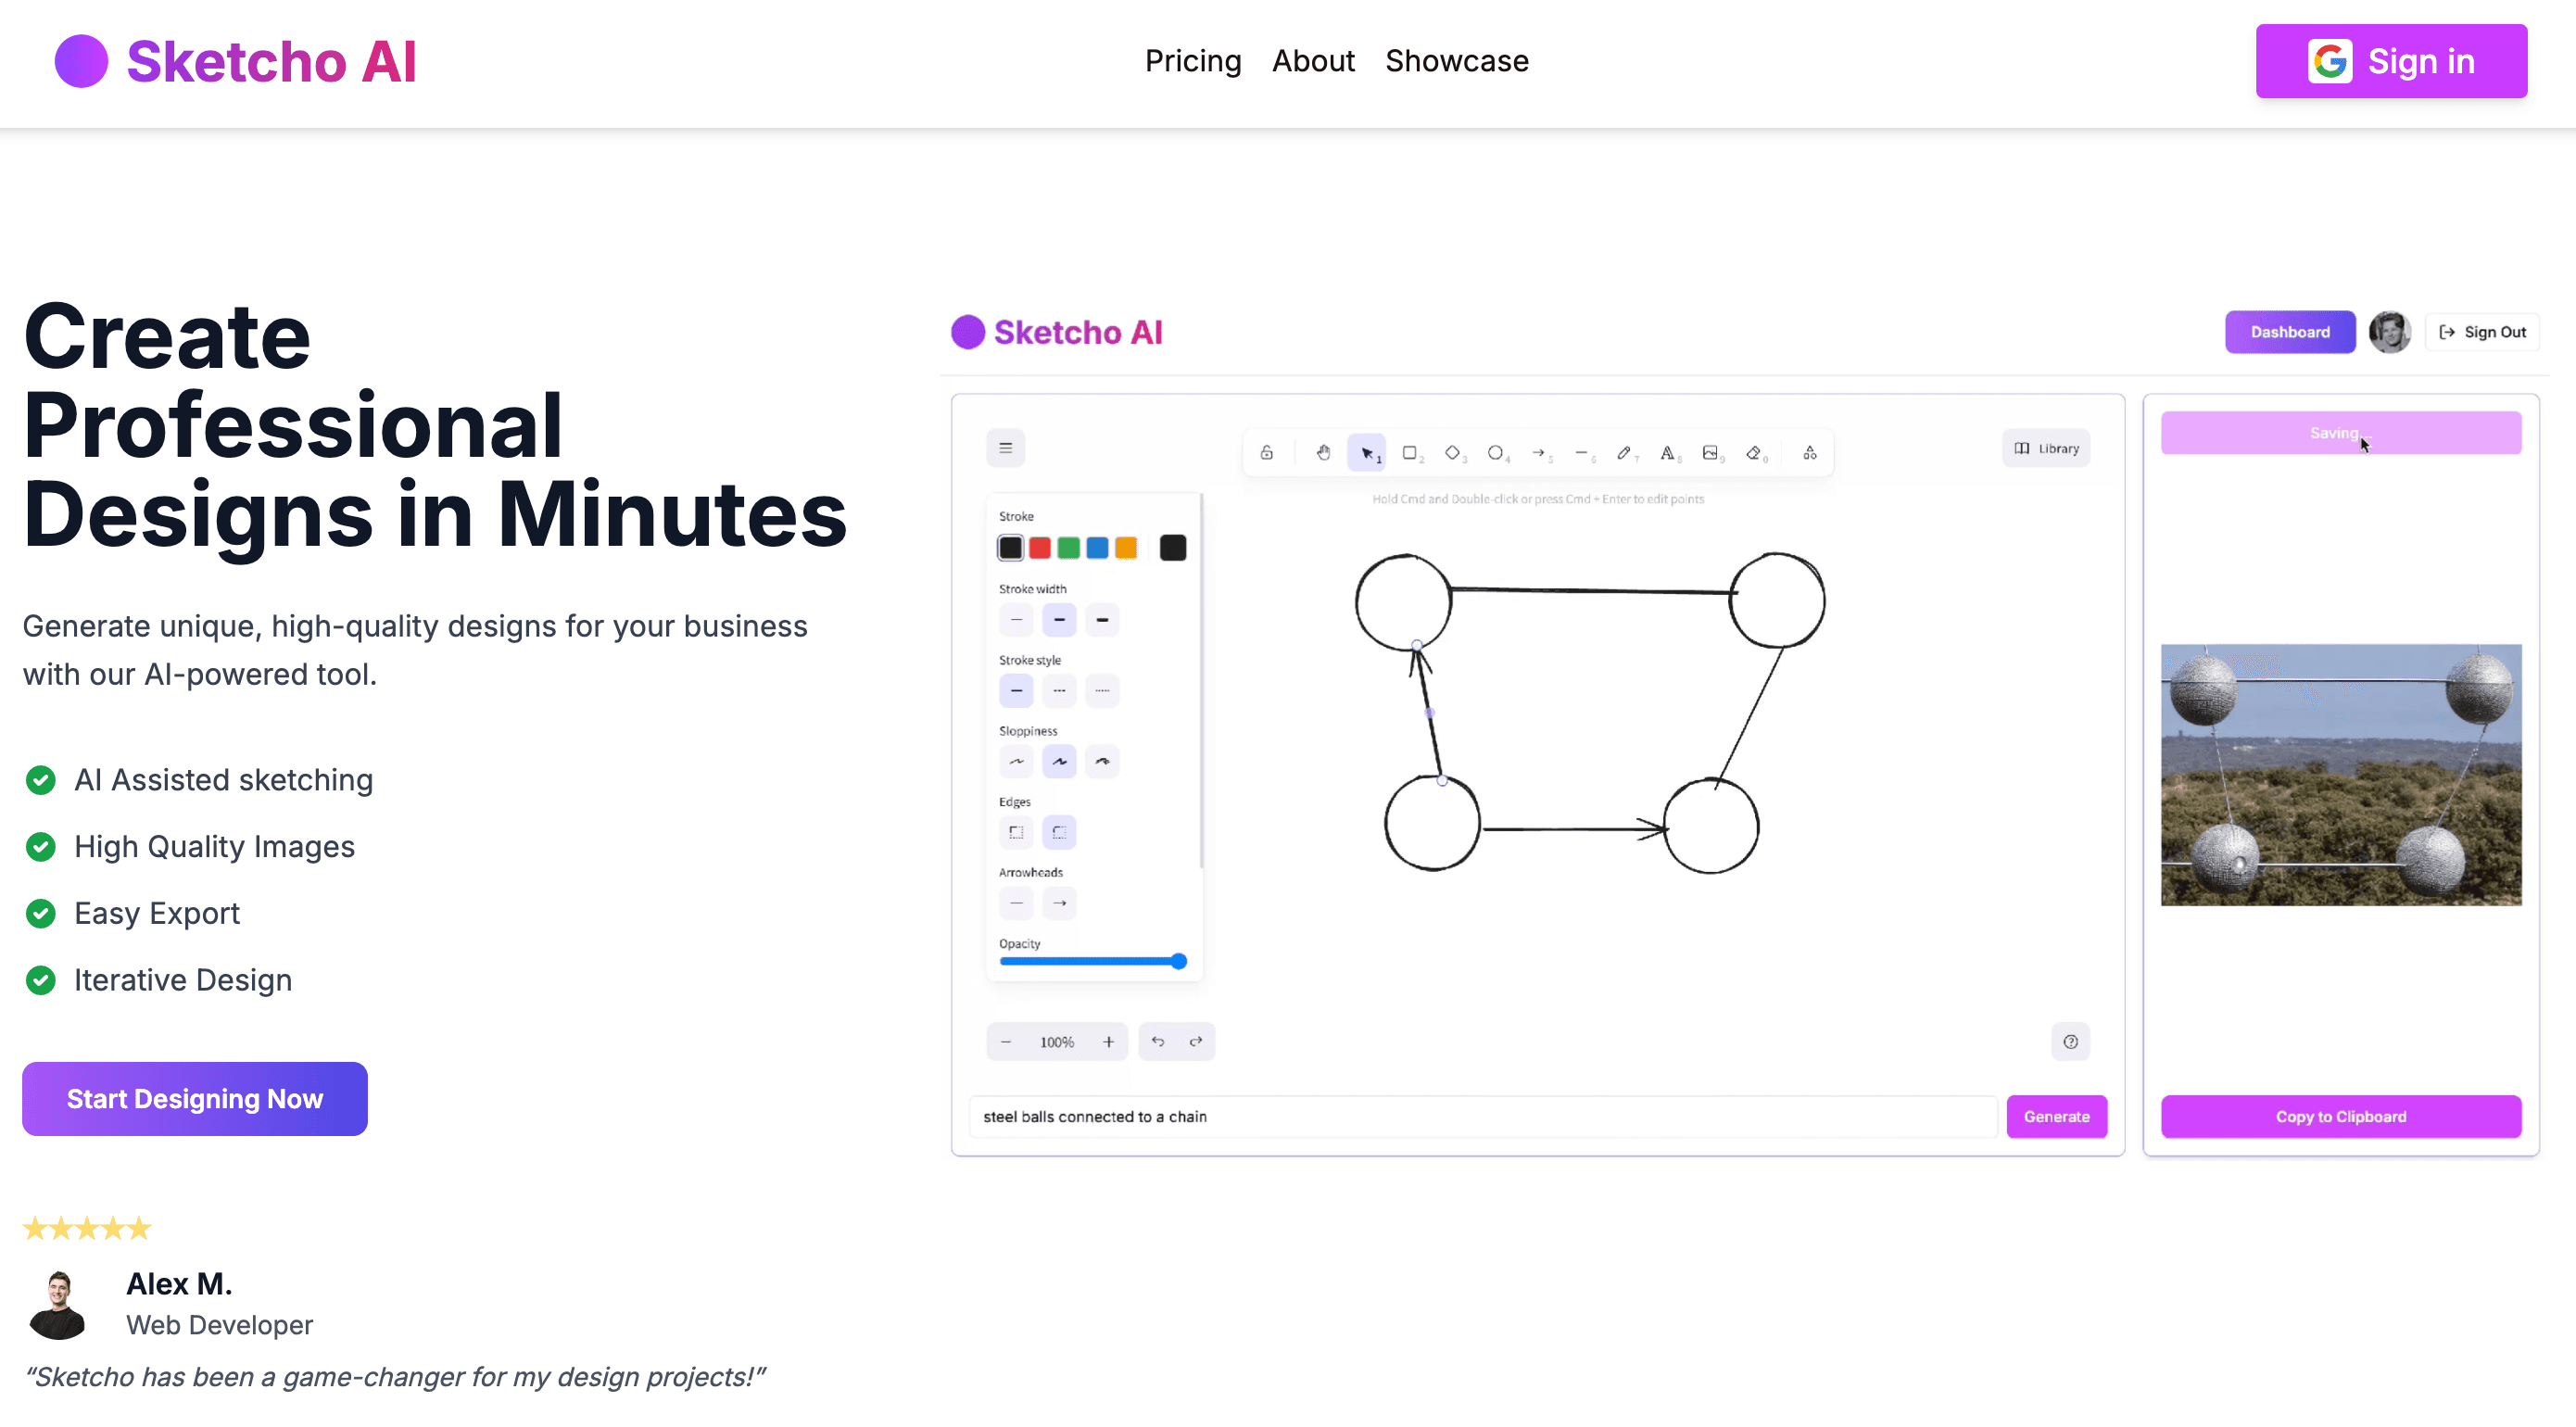The height and width of the screenshot is (1427, 2576).
Task: Choose round edges option
Action: [1059, 832]
